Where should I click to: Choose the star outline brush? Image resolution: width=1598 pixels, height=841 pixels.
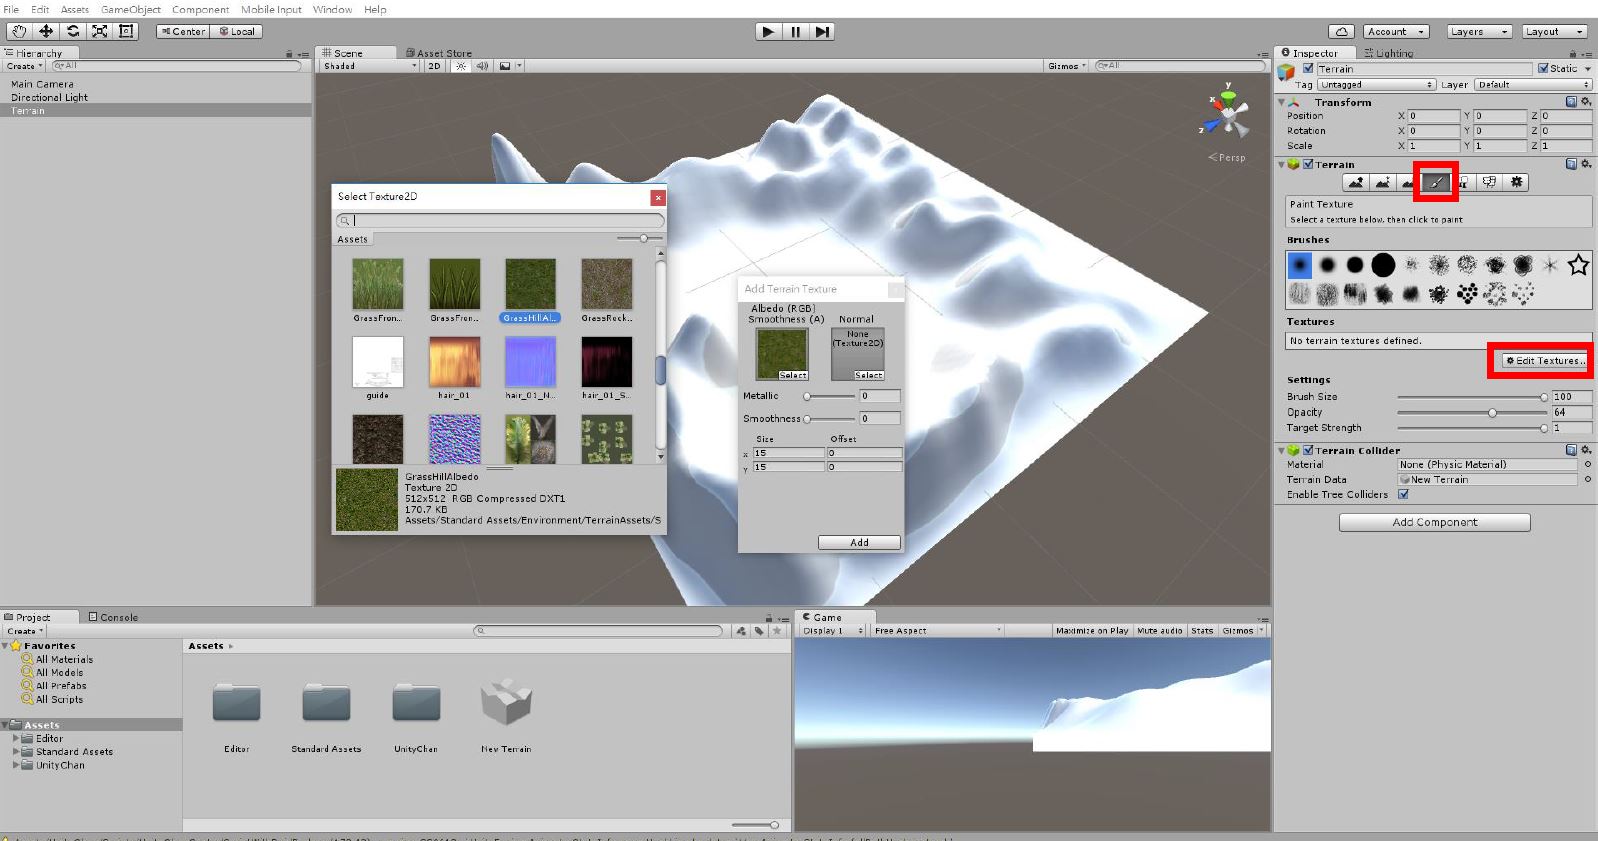[x=1578, y=265]
